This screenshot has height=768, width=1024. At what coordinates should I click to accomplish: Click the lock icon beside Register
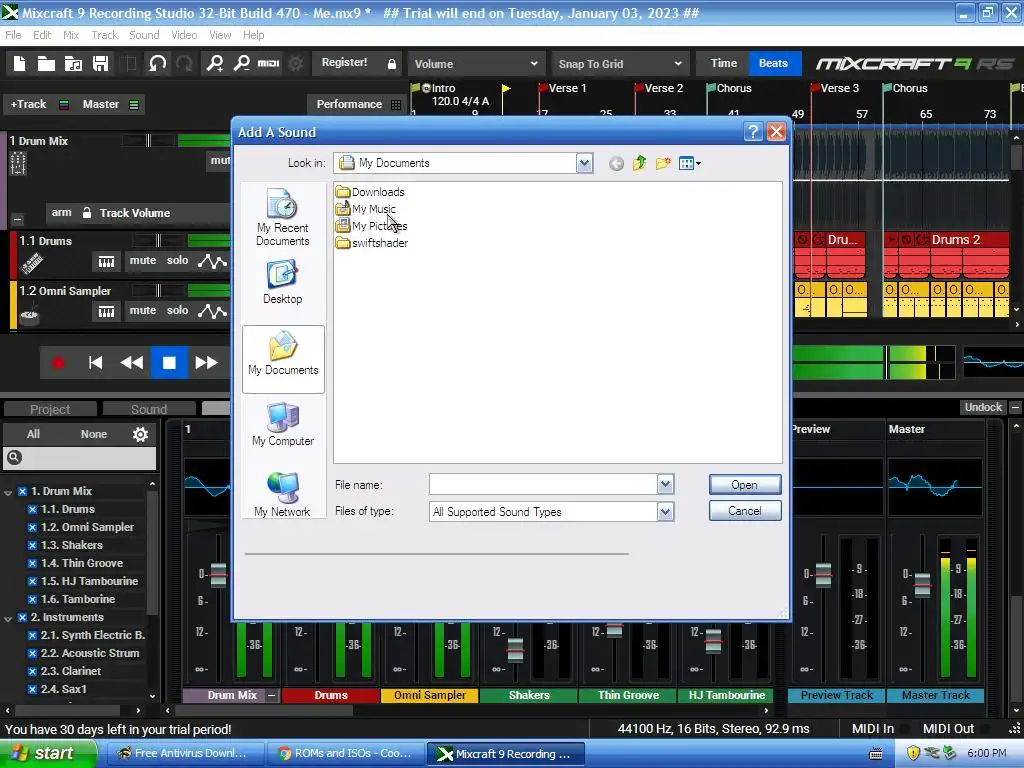tap(392, 63)
